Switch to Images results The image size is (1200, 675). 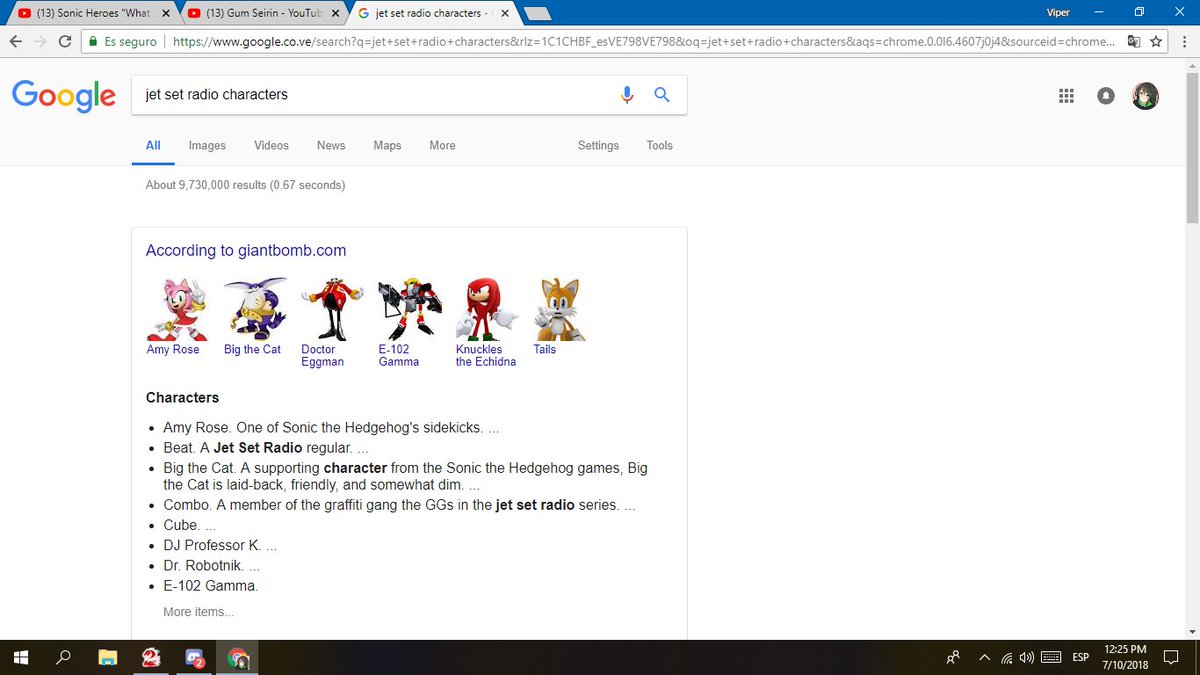(207, 145)
